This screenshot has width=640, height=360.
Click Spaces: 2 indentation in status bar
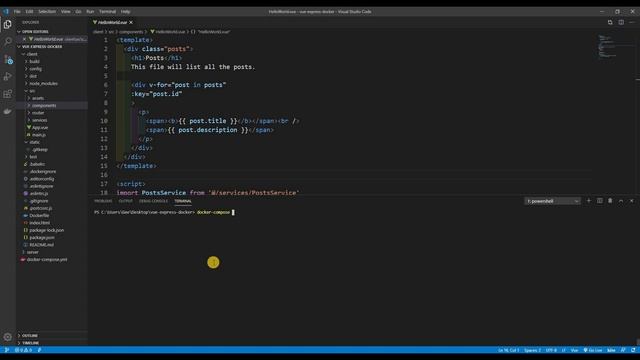coord(532,350)
